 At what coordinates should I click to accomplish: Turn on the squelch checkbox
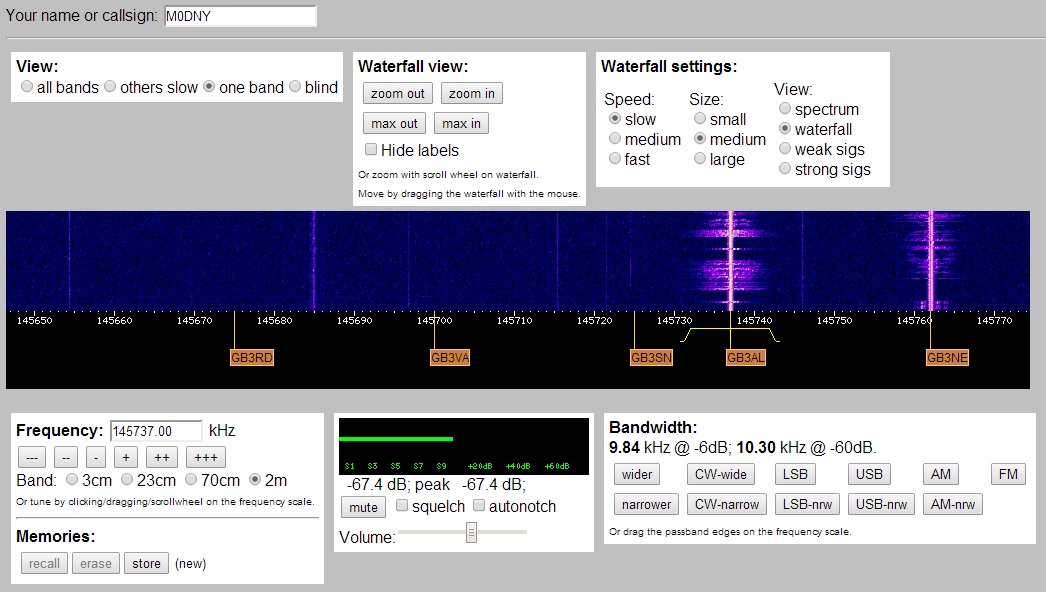click(402, 506)
